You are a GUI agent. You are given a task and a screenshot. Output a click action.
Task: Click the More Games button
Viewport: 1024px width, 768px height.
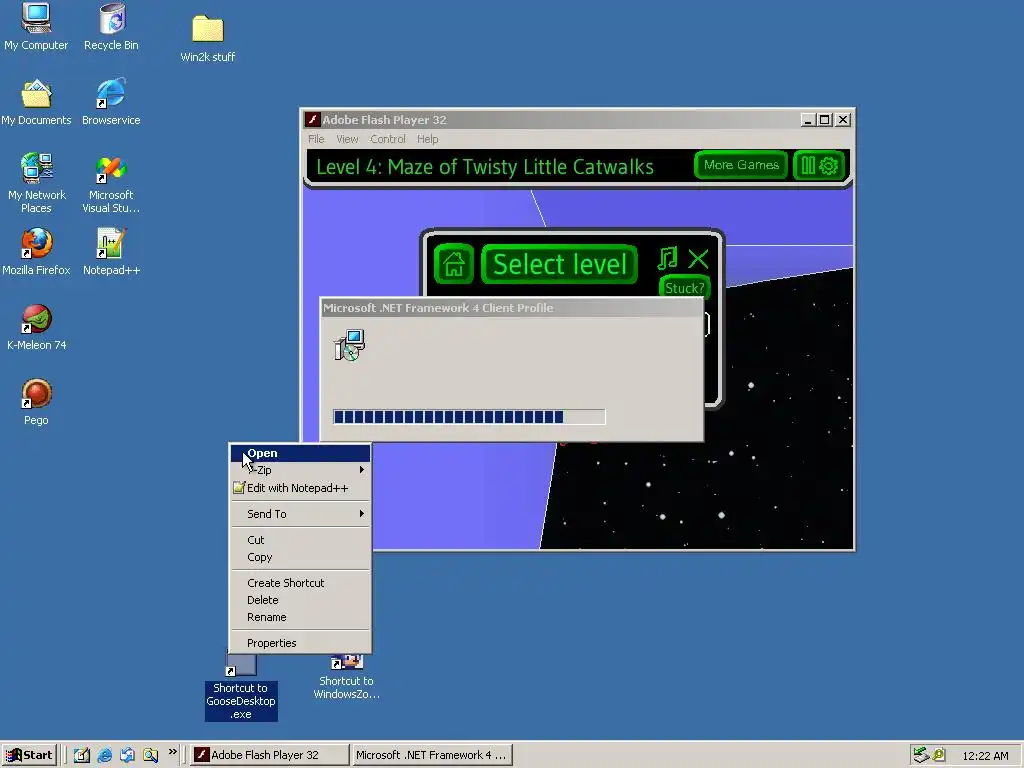[741, 165]
